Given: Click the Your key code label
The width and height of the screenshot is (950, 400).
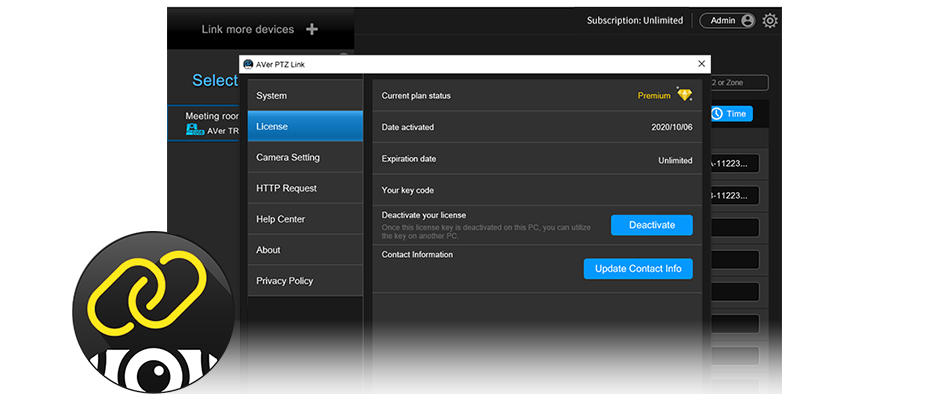Looking at the screenshot, I should click(x=408, y=190).
